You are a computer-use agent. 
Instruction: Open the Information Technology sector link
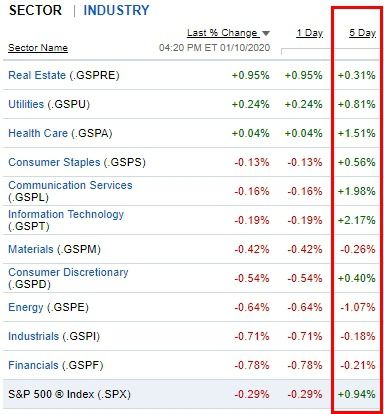click(66, 214)
